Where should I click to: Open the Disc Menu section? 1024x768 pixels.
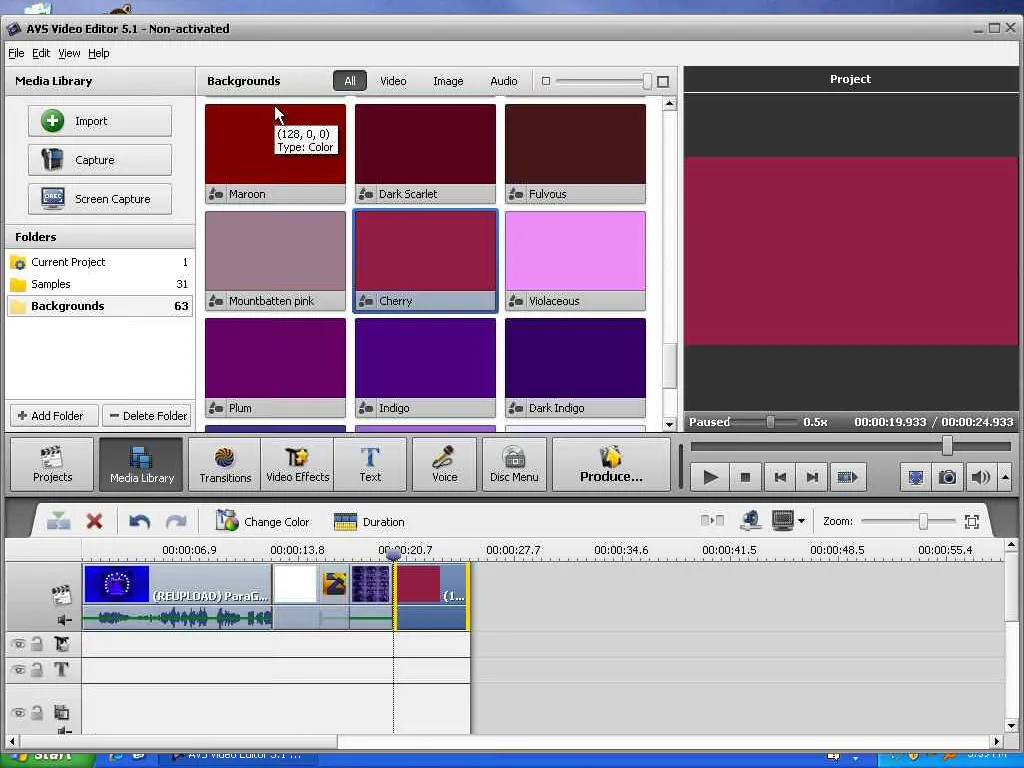coord(514,465)
